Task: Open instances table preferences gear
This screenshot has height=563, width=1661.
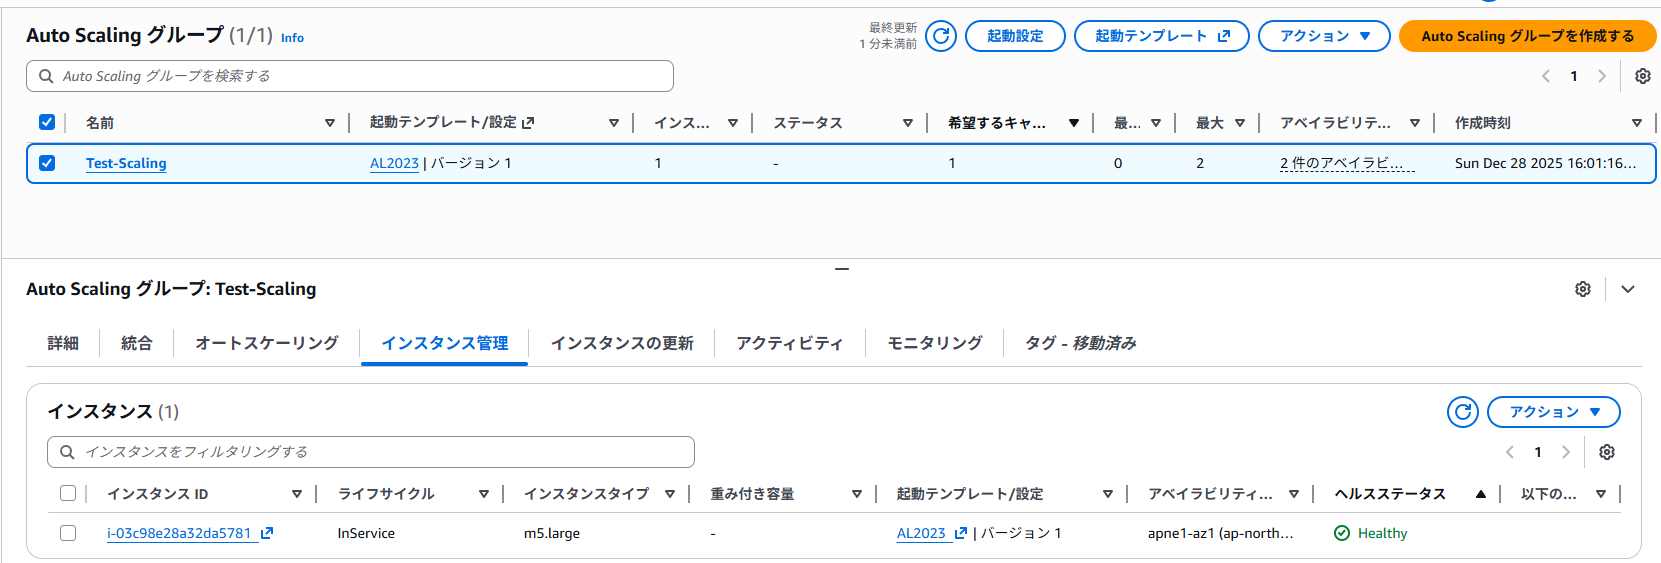Action: tap(1606, 452)
